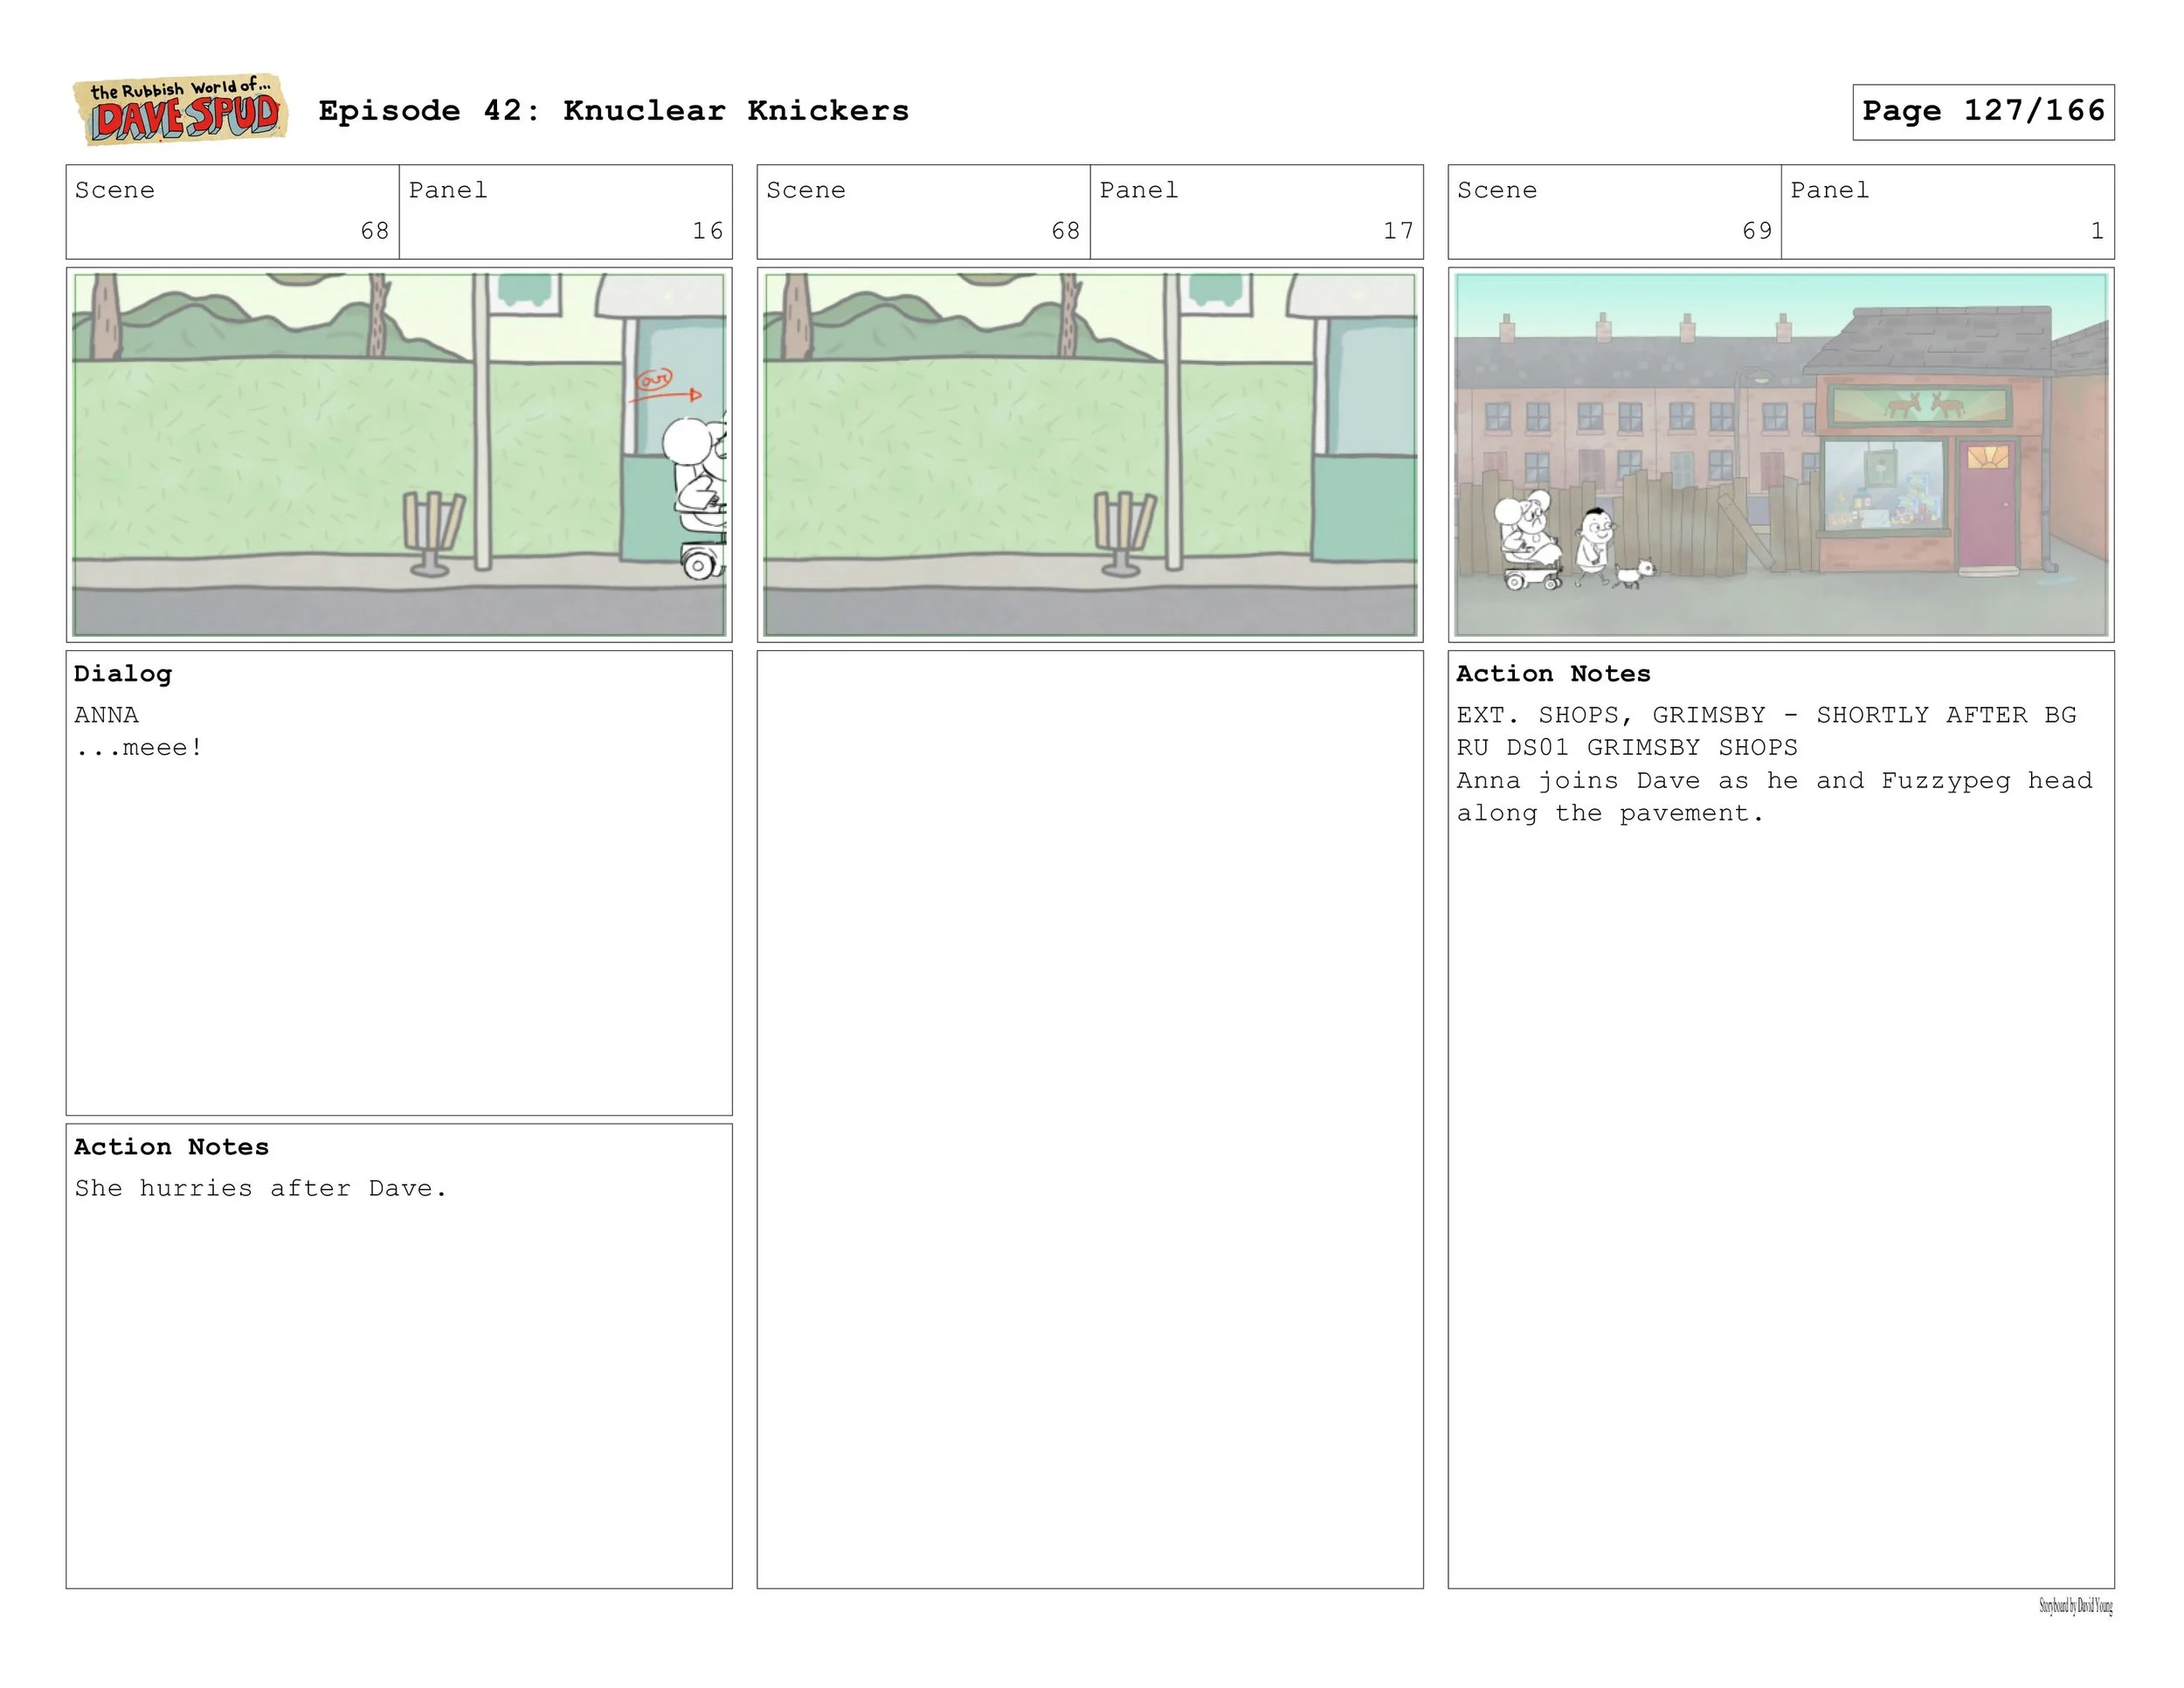This screenshot has height=1688, width=2184.
Task: Click the '...meee!' dialog line
Action: tap(139, 748)
